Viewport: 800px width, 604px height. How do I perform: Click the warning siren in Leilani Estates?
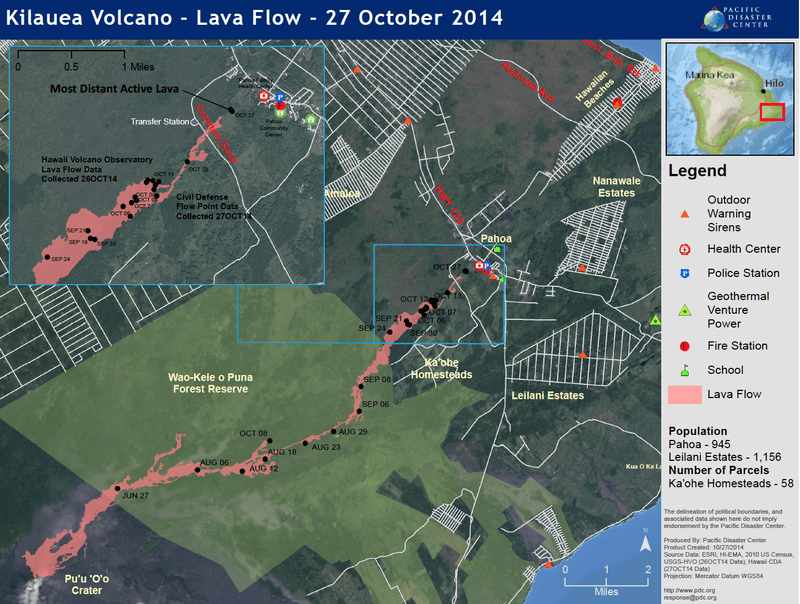583,354
